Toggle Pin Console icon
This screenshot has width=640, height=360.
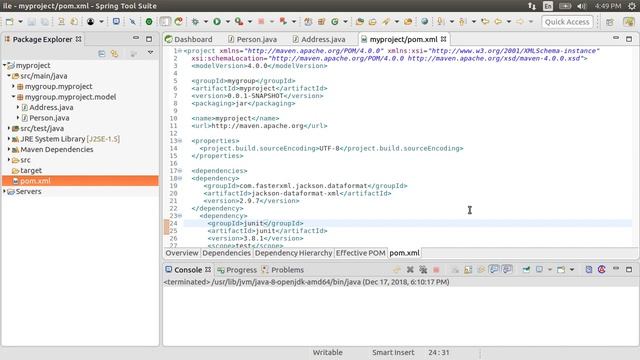click(526, 270)
